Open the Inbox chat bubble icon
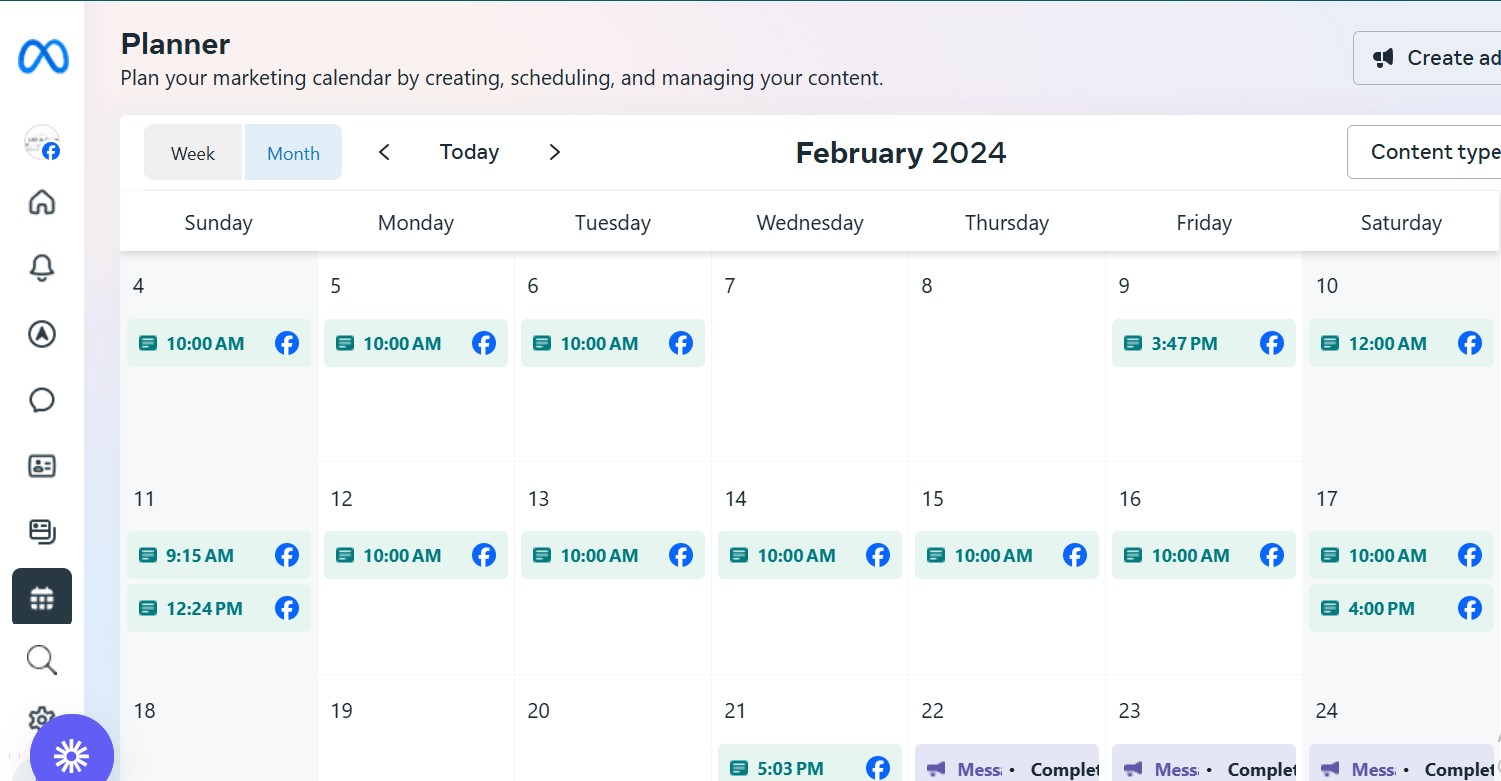 [42, 400]
